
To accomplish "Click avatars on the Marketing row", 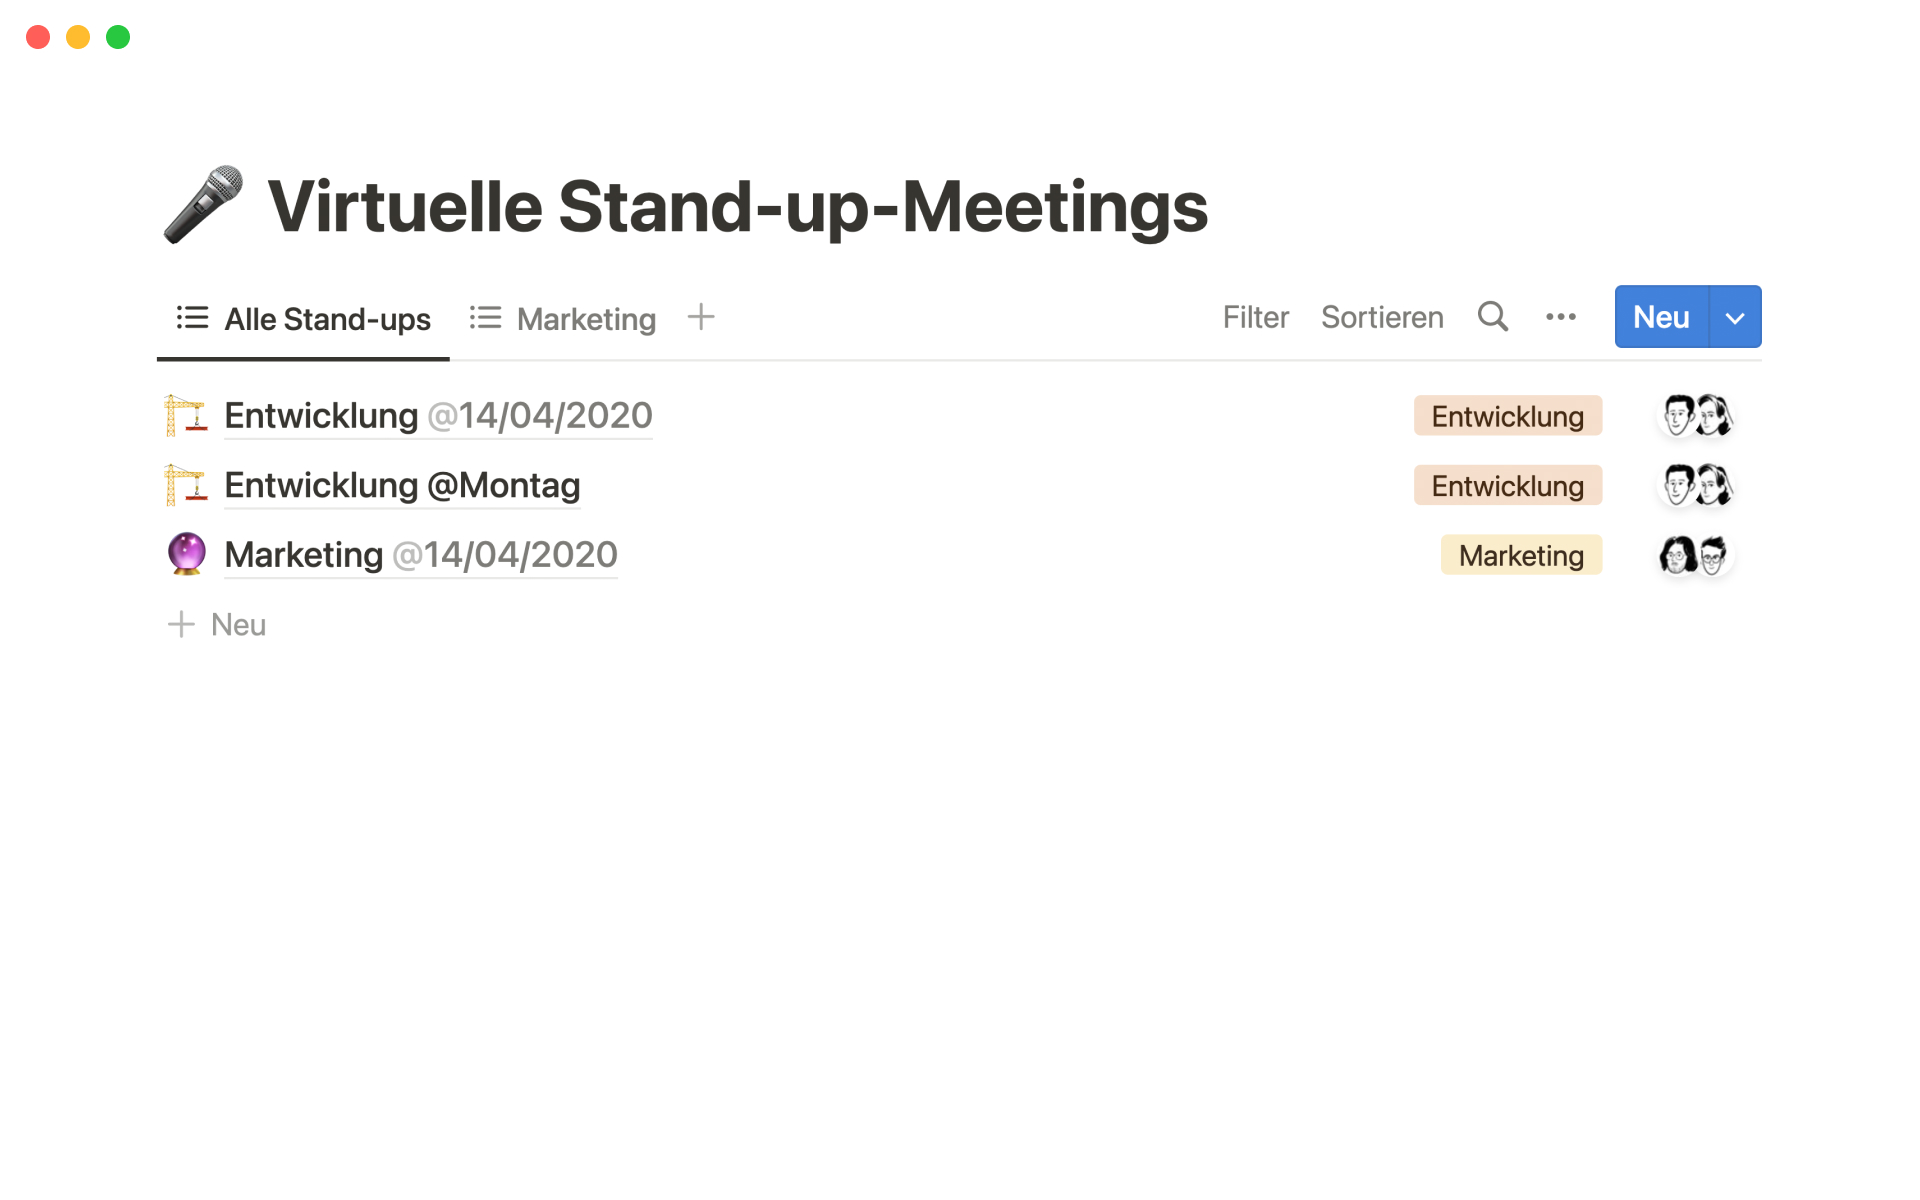I will (x=1694, y=555).
